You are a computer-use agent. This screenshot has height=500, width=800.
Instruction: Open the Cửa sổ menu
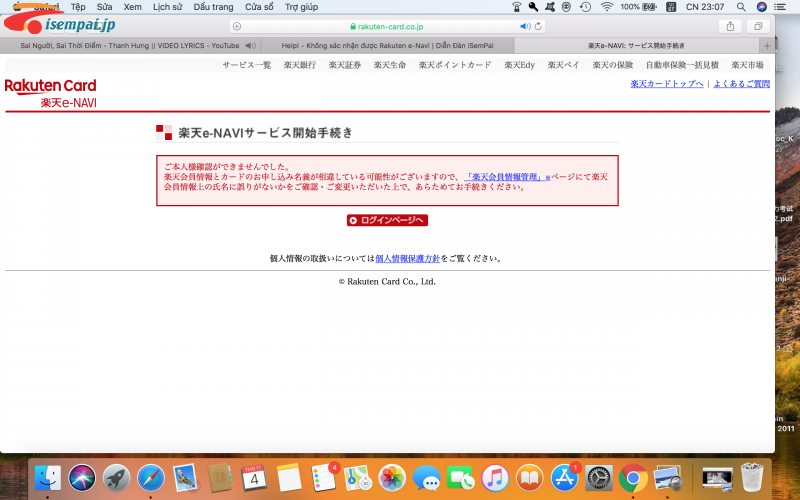(x=259, y=7)
